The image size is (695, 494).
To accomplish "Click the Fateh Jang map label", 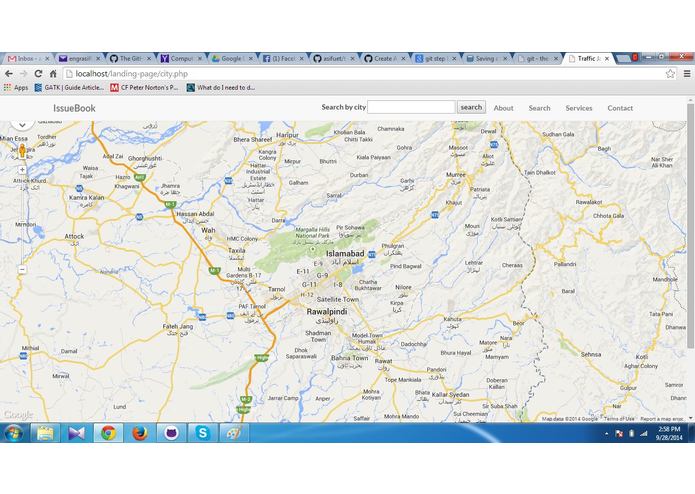I will [177, 327].
